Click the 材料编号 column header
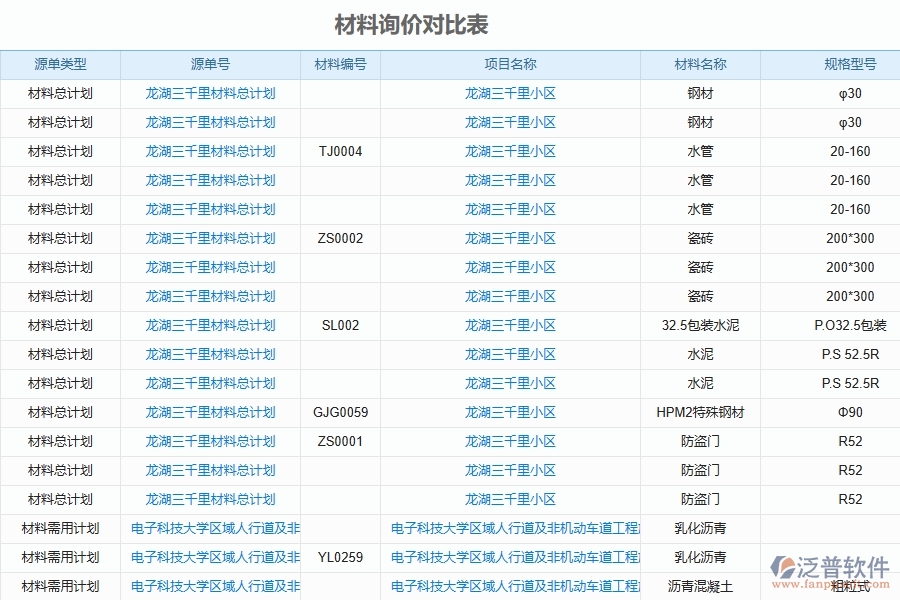 (x=340, y=64)
